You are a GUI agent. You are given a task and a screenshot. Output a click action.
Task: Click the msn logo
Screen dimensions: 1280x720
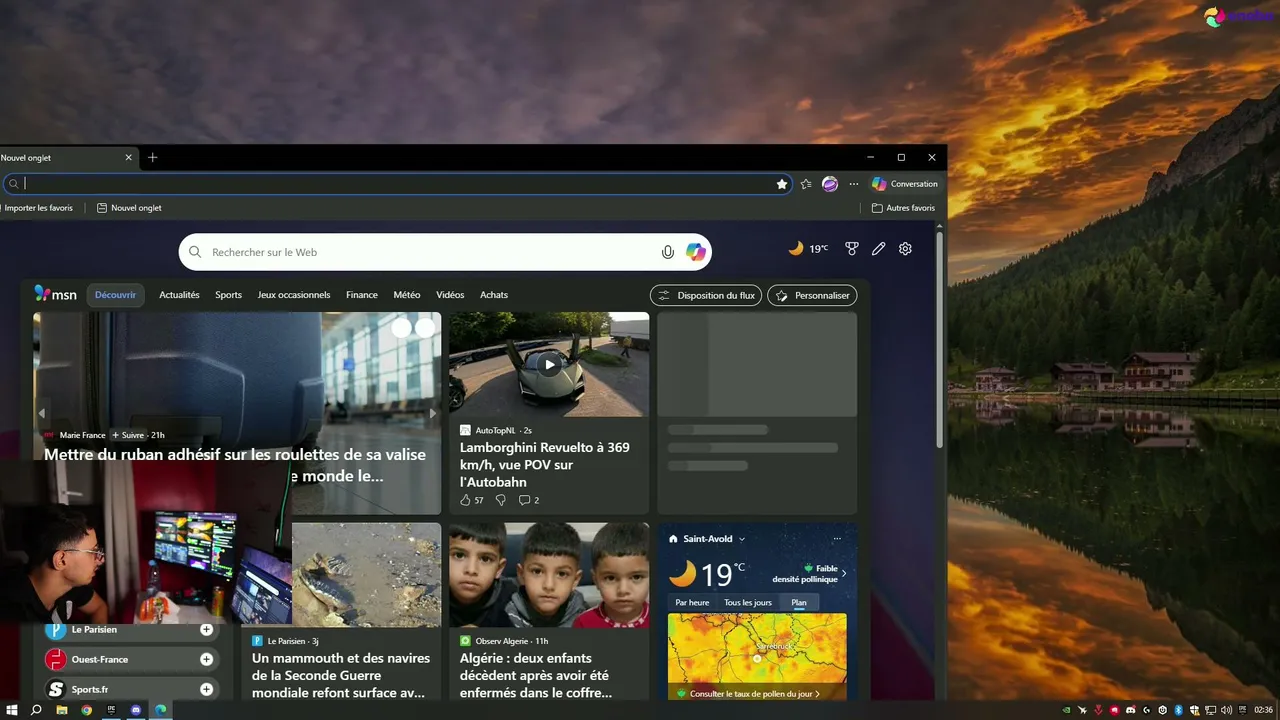56,294
